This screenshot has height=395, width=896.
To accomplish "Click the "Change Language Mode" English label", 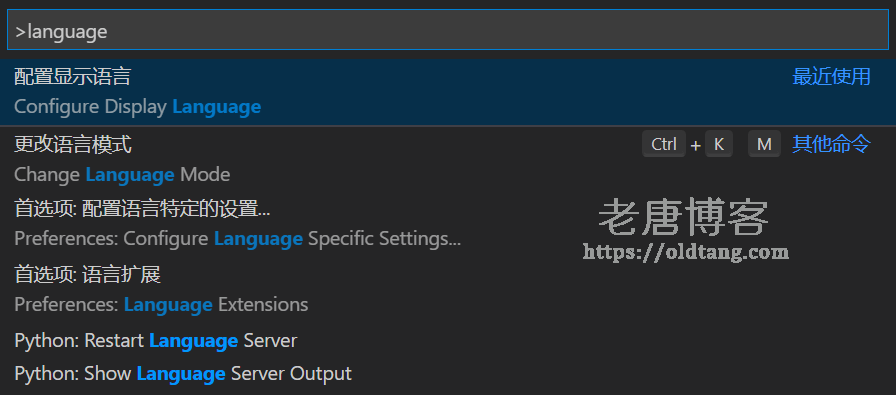I will (x=122, y=174).
